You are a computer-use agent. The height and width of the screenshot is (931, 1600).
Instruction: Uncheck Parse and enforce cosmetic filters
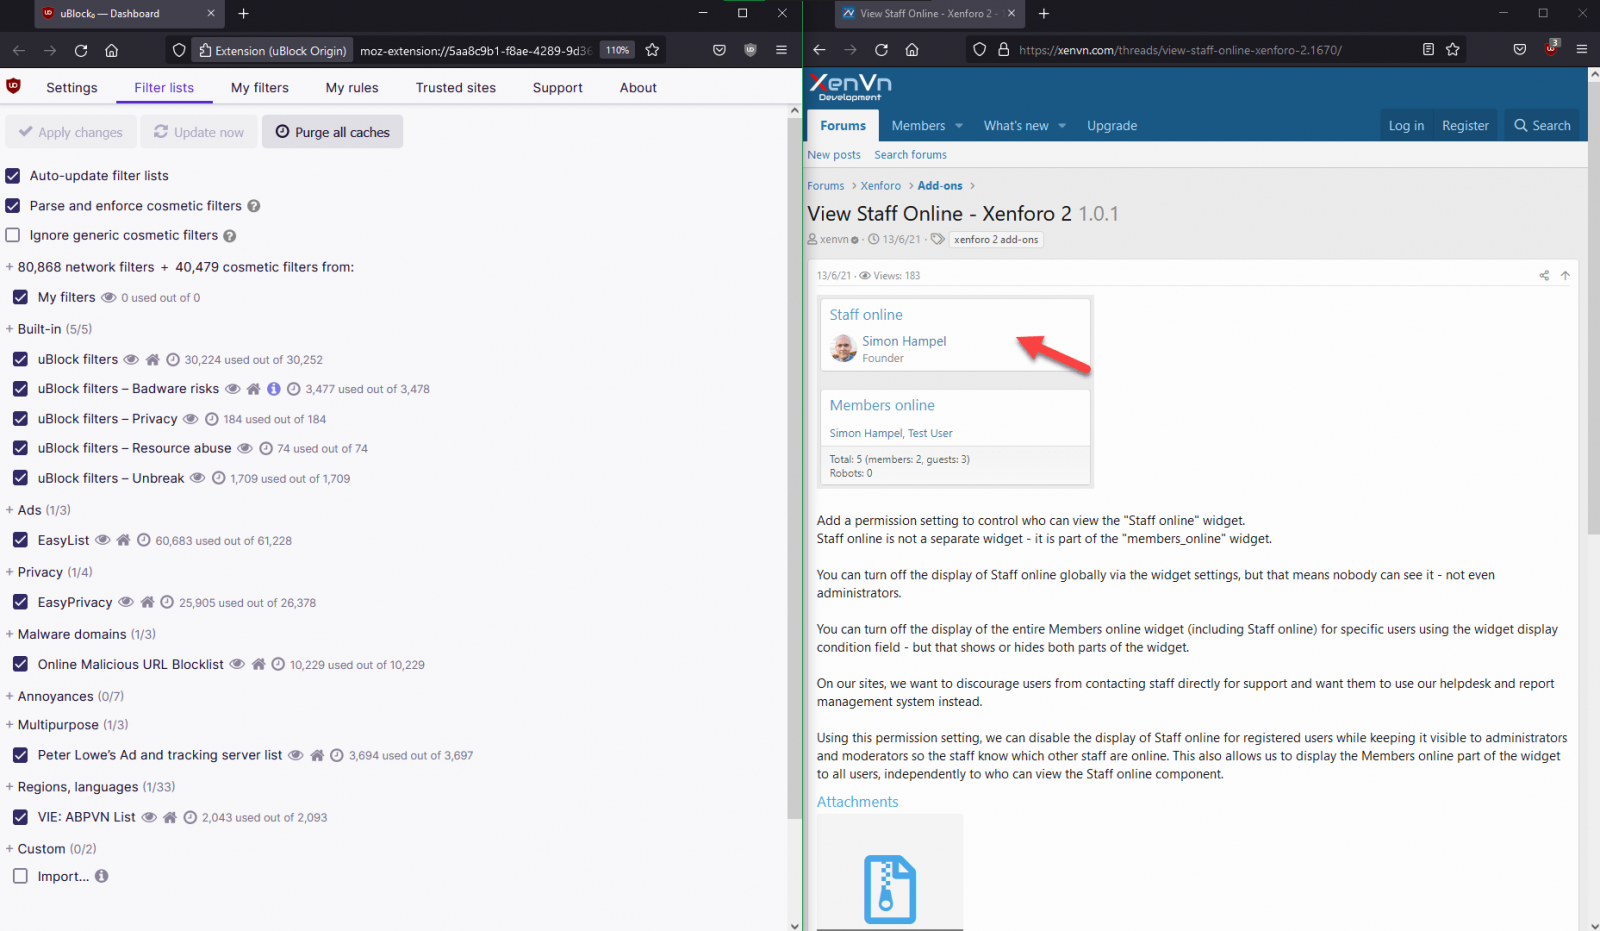(x=13, y=206)
